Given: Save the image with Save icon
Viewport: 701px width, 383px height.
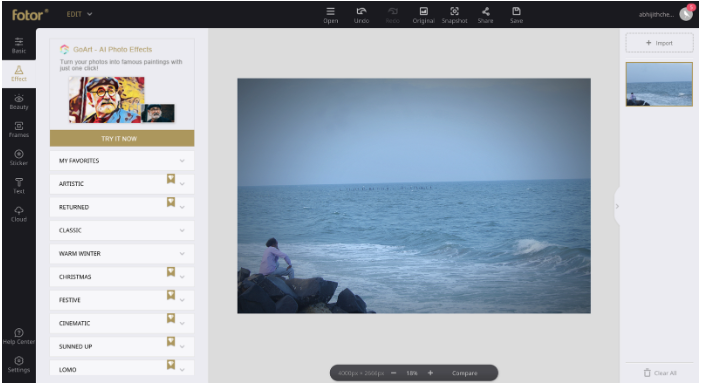Looking at the screenshot, I should pos(516,15).
